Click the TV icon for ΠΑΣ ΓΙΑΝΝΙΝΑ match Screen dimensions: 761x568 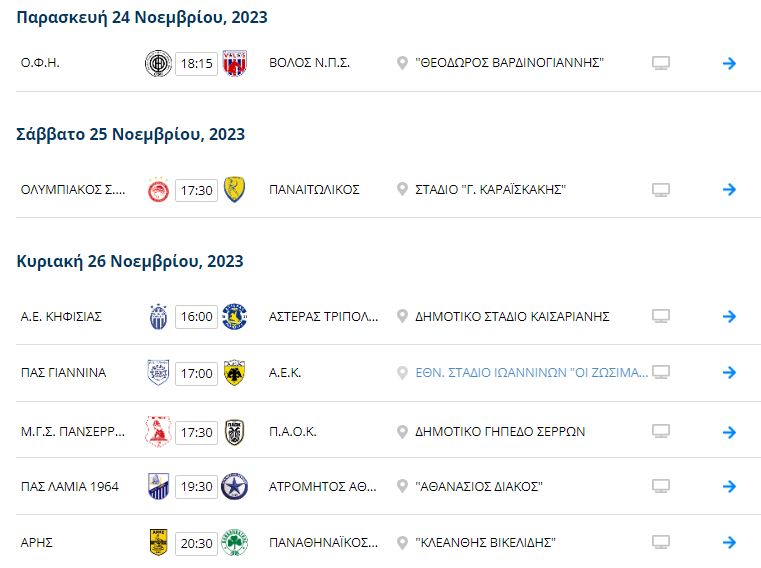(x=661, y=372)
